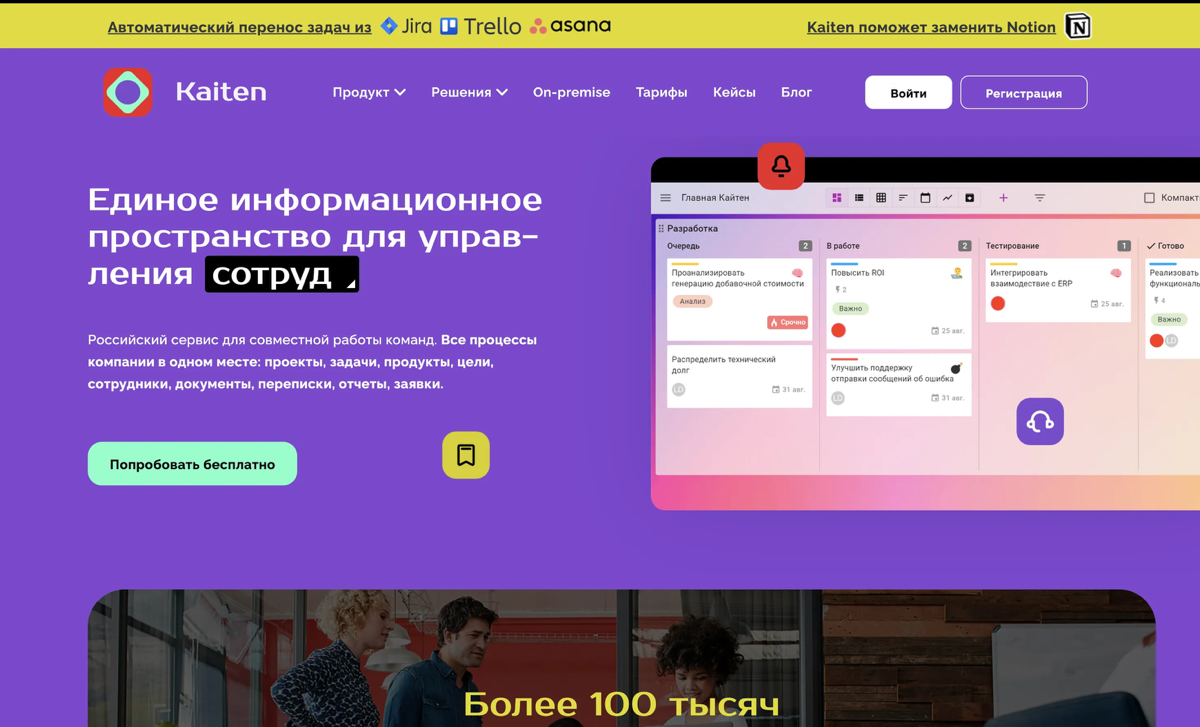1200x727 pixels.
Task: Click the team photo thumbnail below the hero
Action: point(621,658)
